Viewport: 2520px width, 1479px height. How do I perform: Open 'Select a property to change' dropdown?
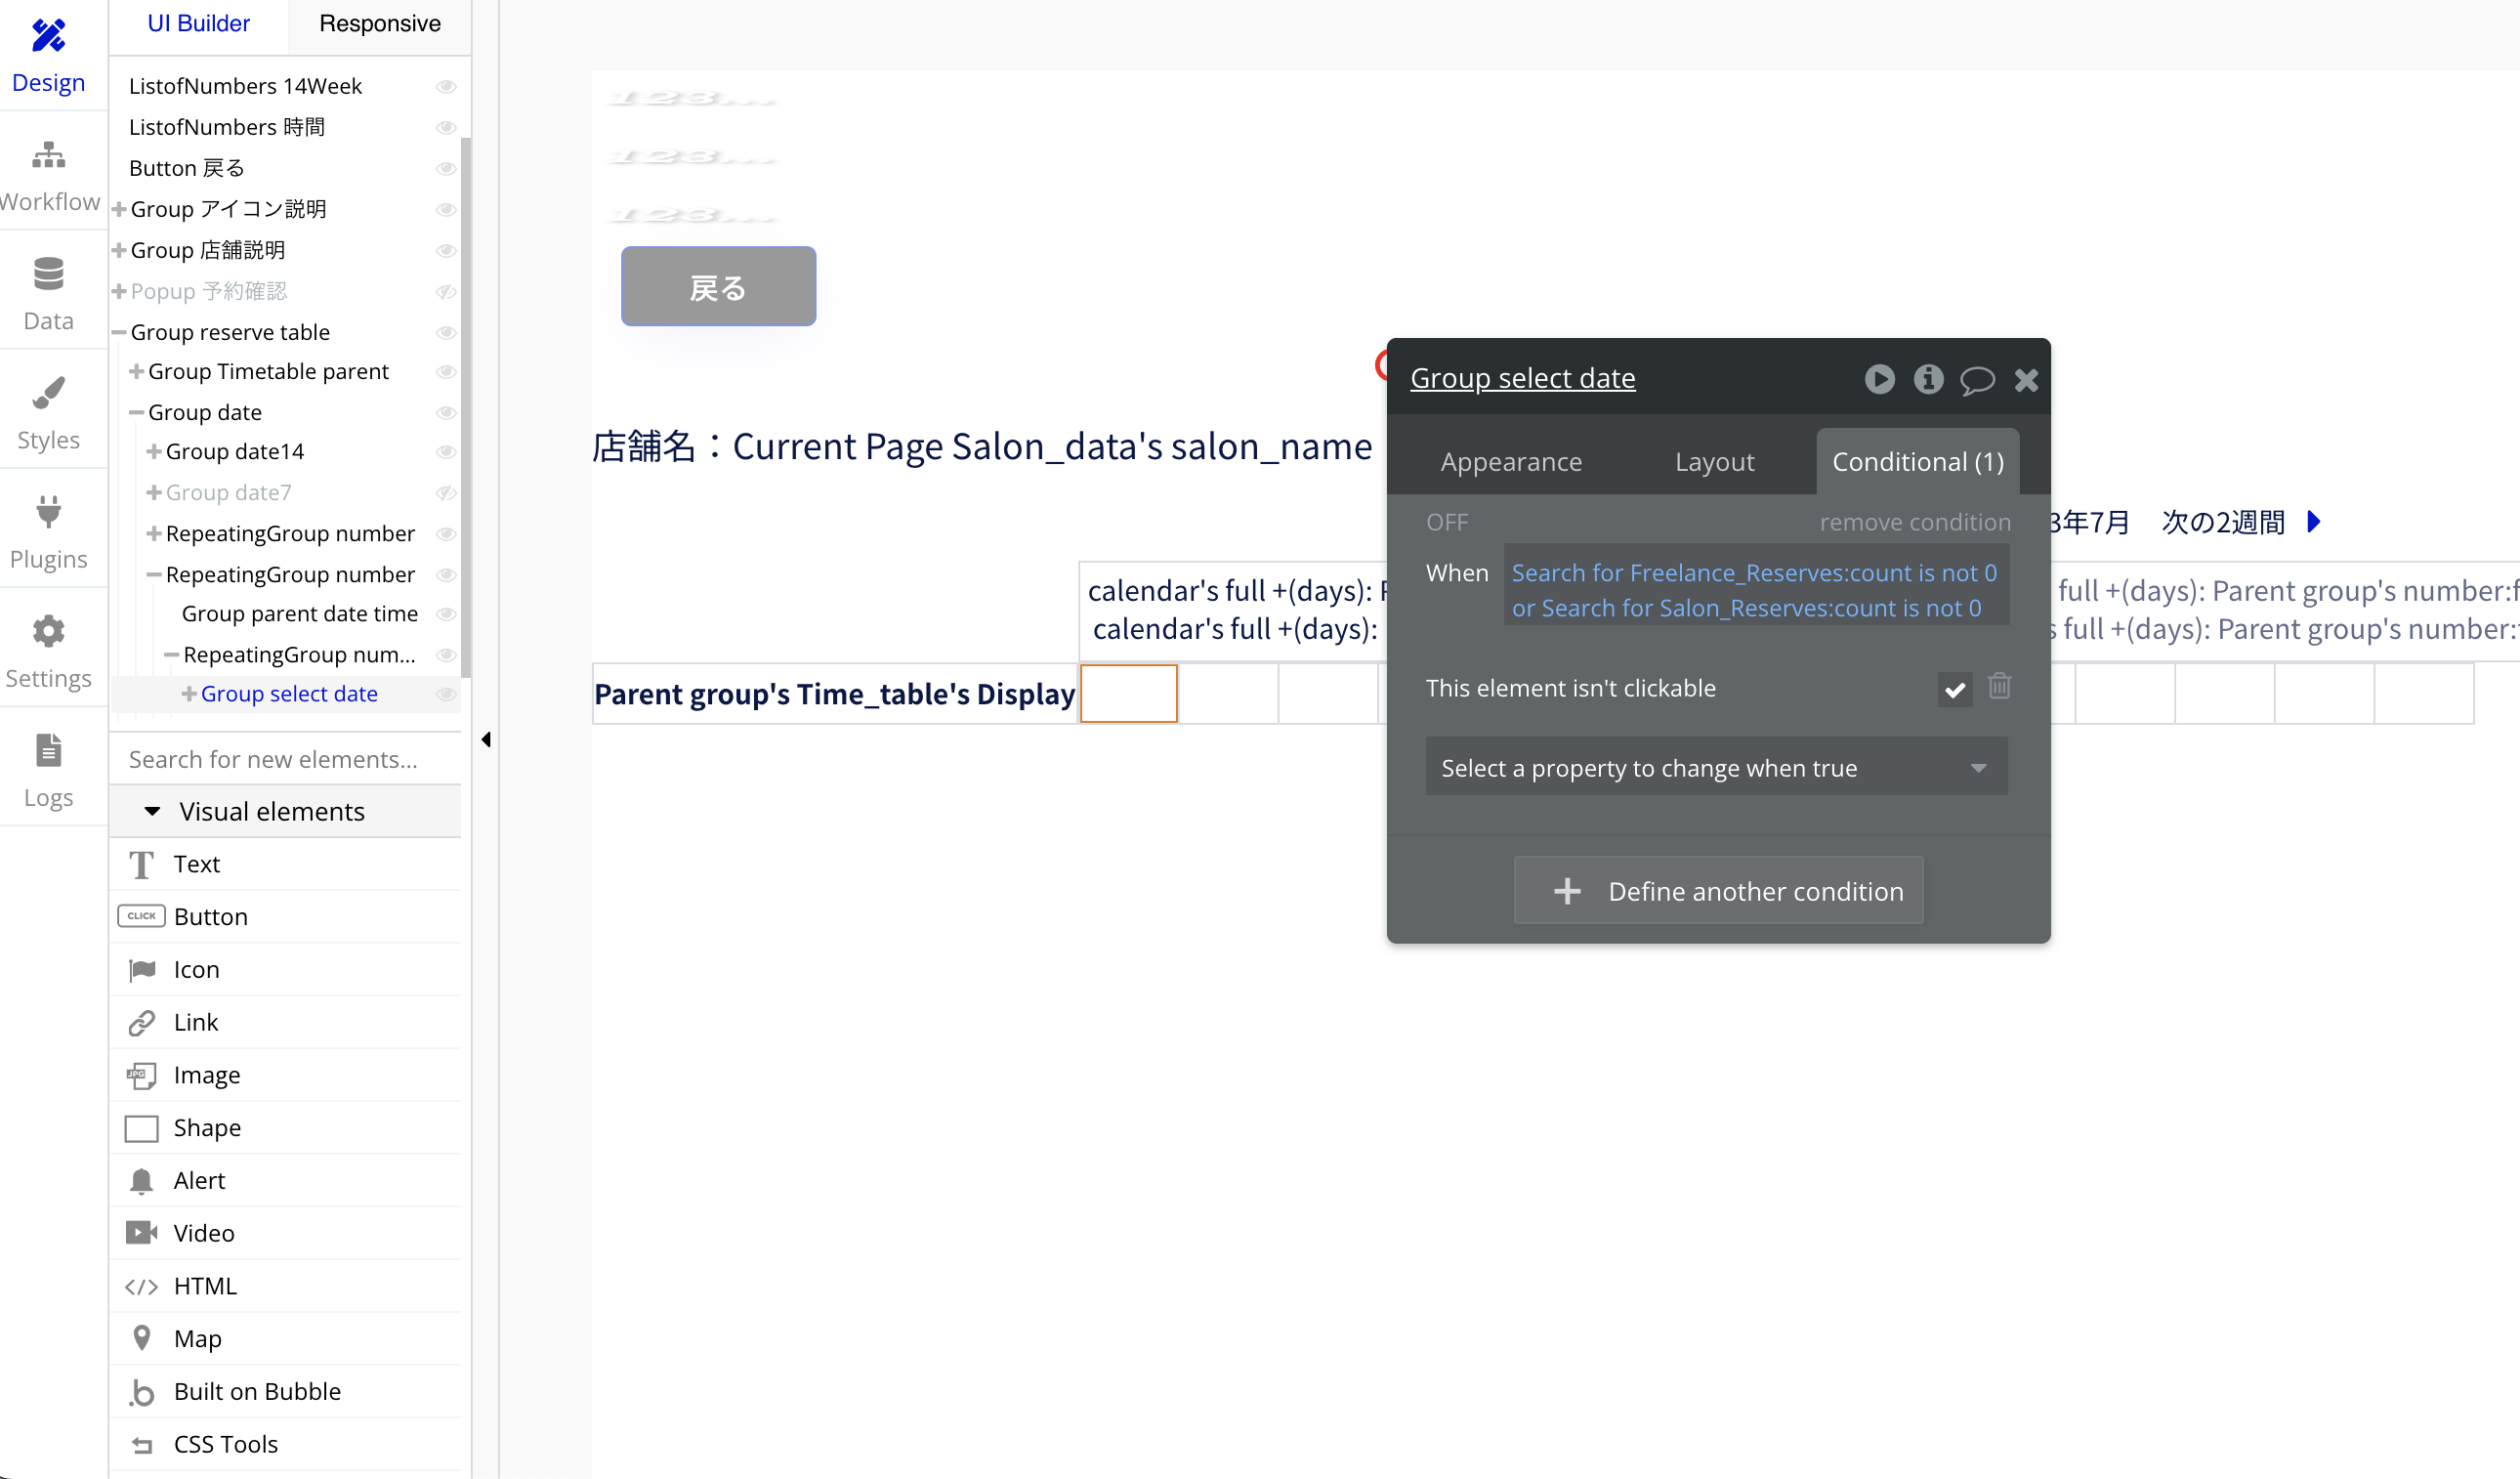pos(1715,767)
